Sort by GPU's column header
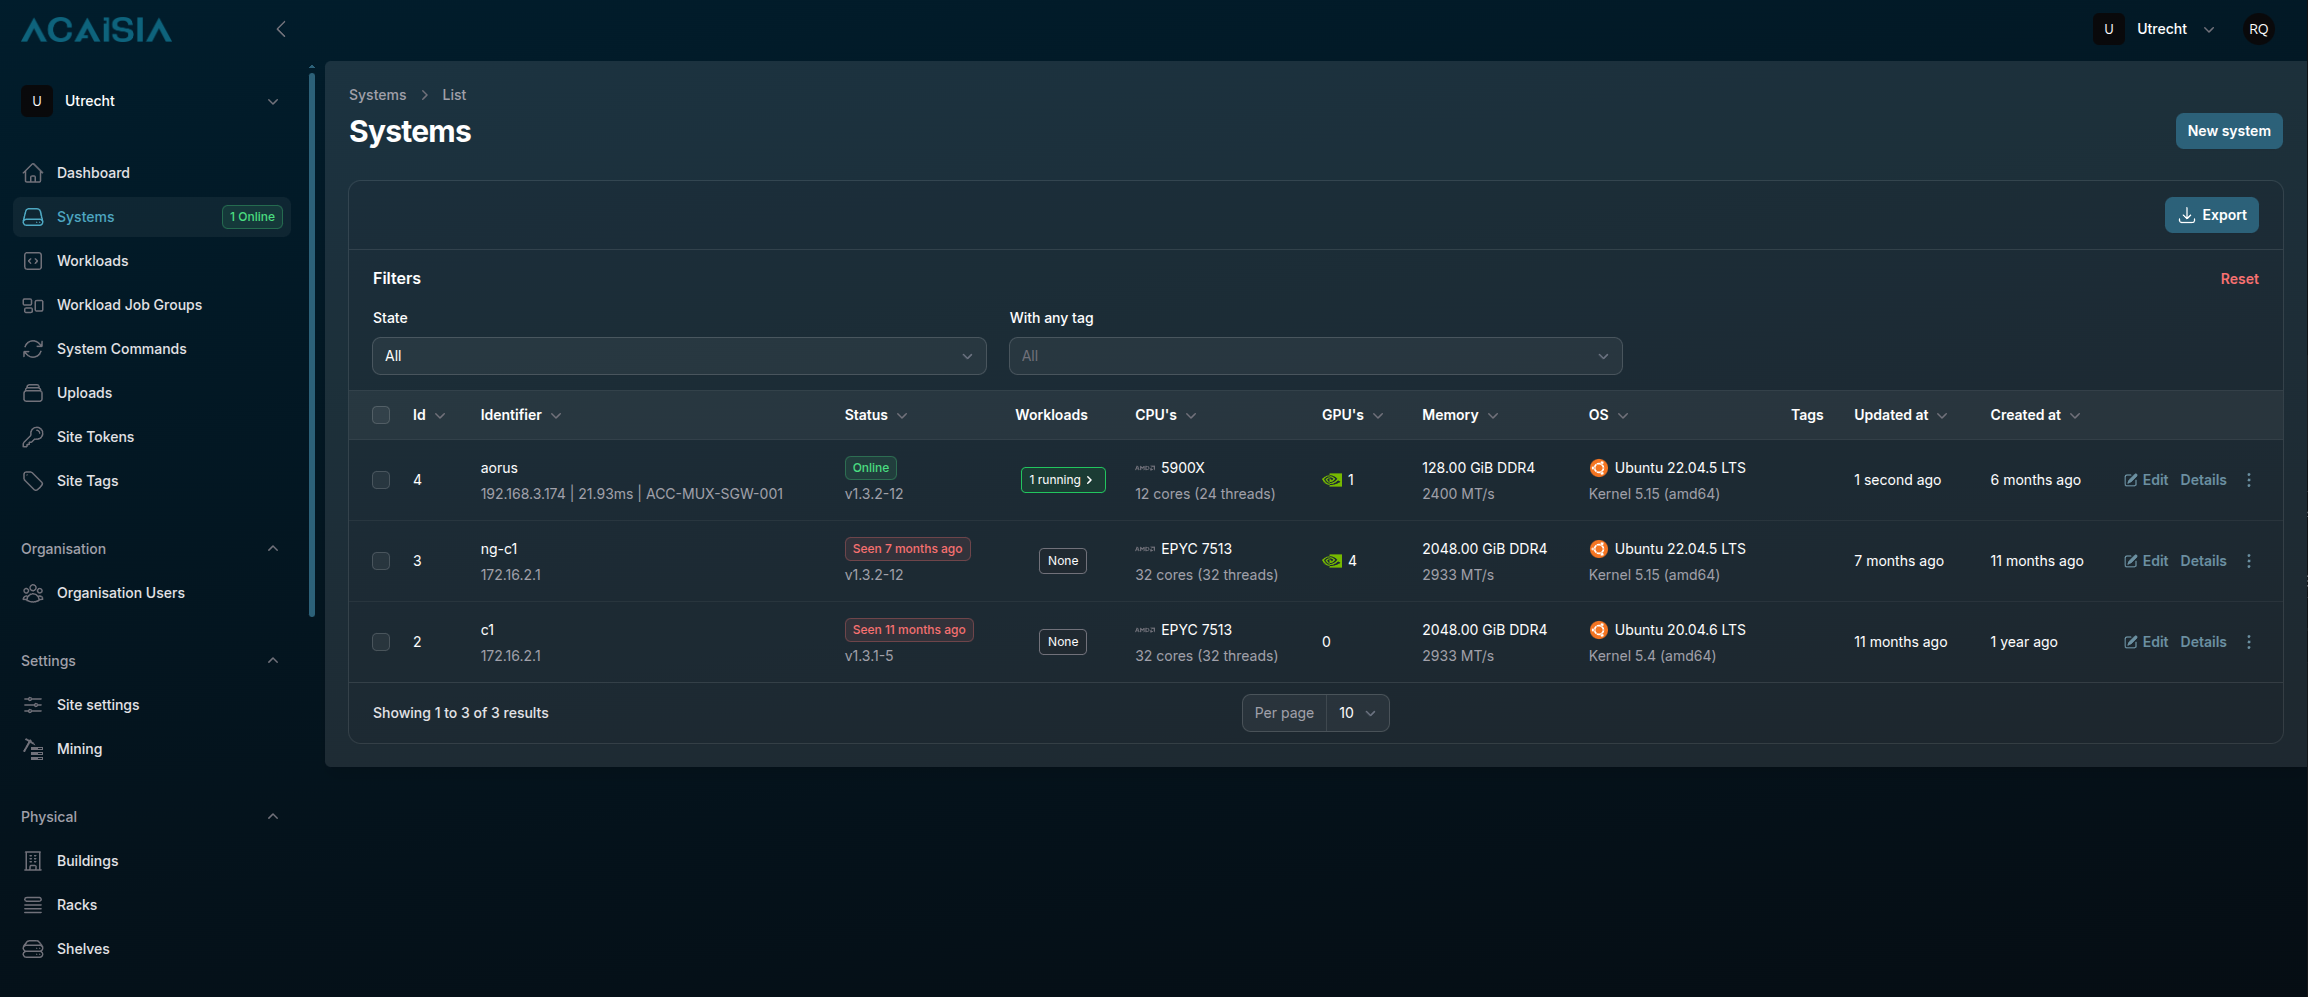Image resolution: width=2308 pixels, height=997 pixels. (x=1353, y=415)
